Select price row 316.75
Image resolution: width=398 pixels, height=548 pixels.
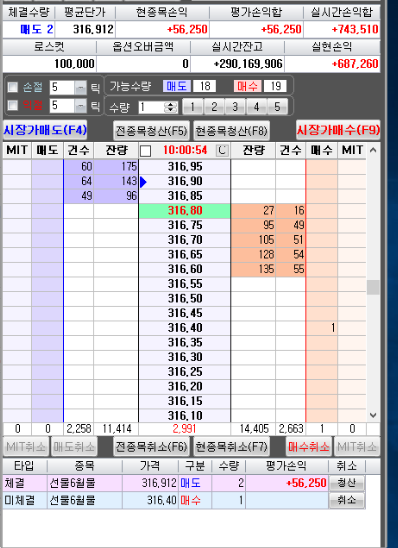tap(184, 225)
